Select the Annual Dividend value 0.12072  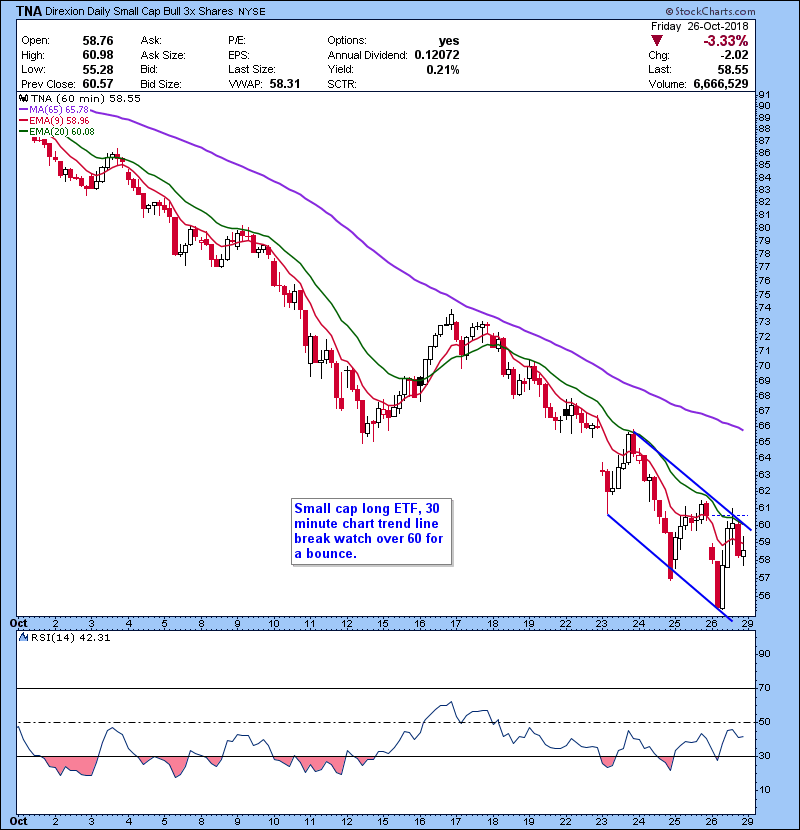(x=437, y=55)
